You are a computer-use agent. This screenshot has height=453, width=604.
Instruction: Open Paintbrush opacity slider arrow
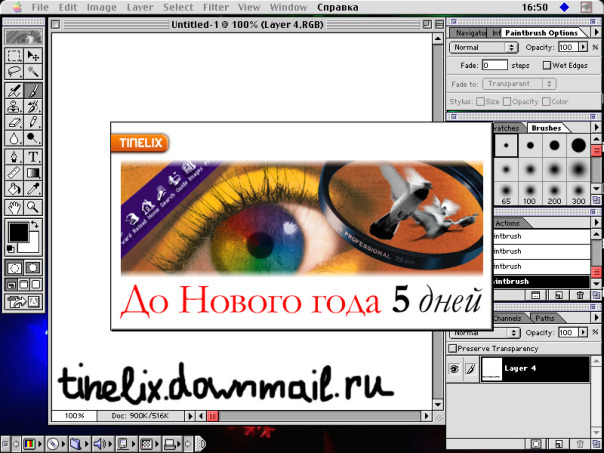[x=583, y=47]
